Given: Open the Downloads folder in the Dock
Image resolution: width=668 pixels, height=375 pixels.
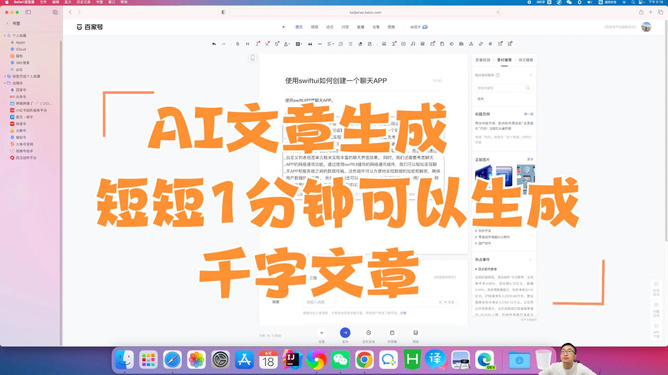Looking at the screenshot, I should point(519,360).
